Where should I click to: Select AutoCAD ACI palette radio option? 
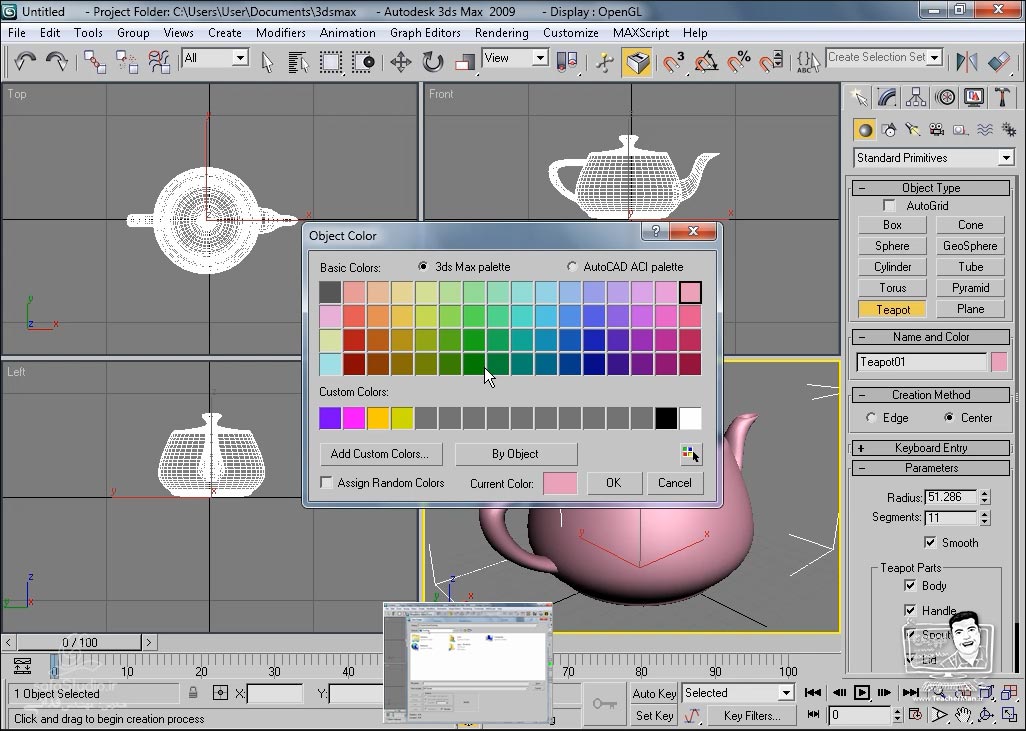(x=572, y=266)
